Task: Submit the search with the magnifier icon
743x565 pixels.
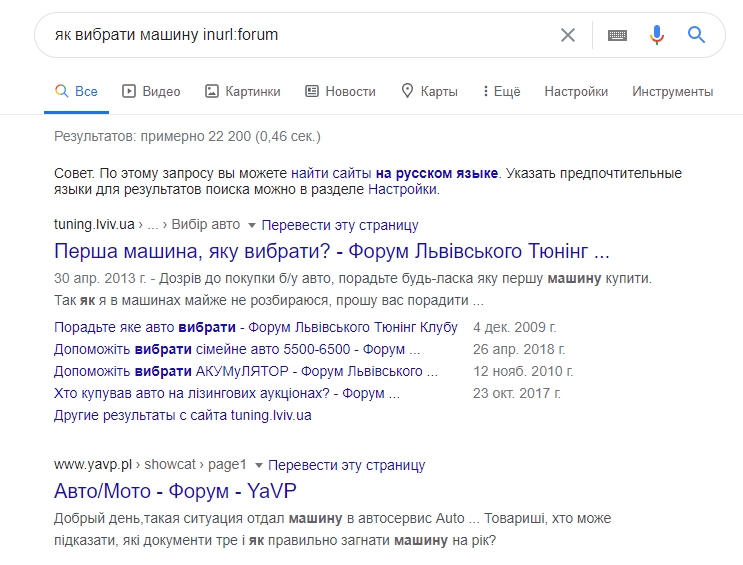Action: [696, 35]
